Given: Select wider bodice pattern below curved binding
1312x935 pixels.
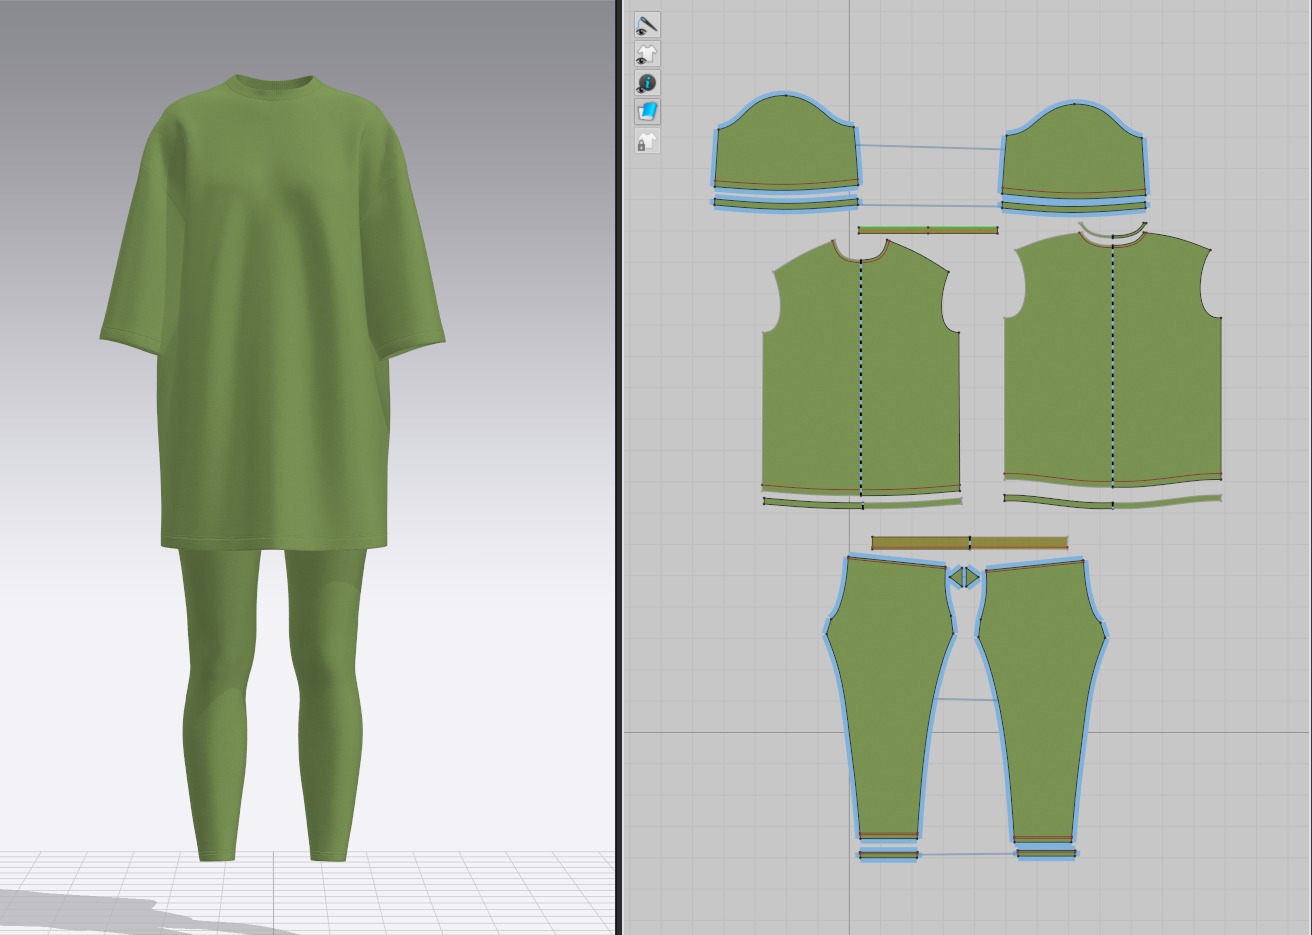Looking at the screenshot, I should click(x=1112, y=360).
